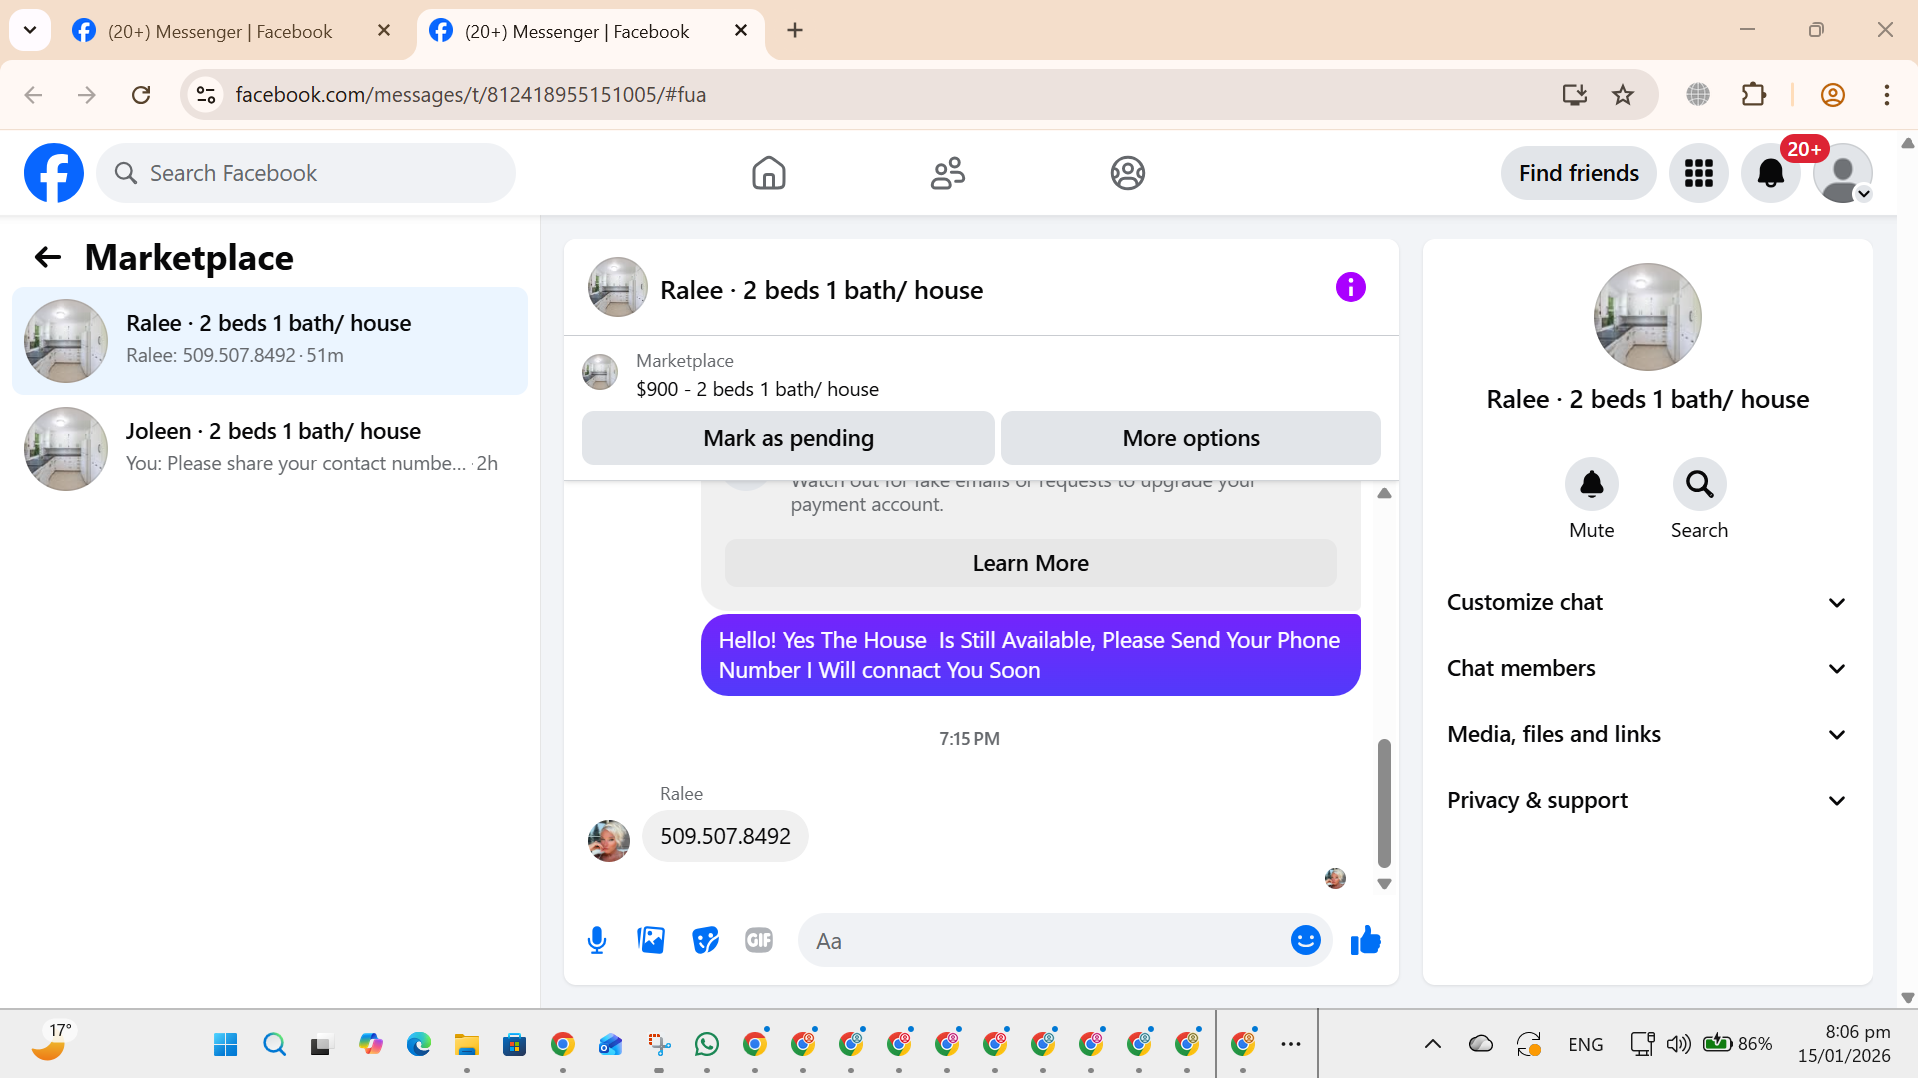Click the globe icon in the browser toolbar
Viewport: 1918px width, 1078px height.
tap(1697, 94)
